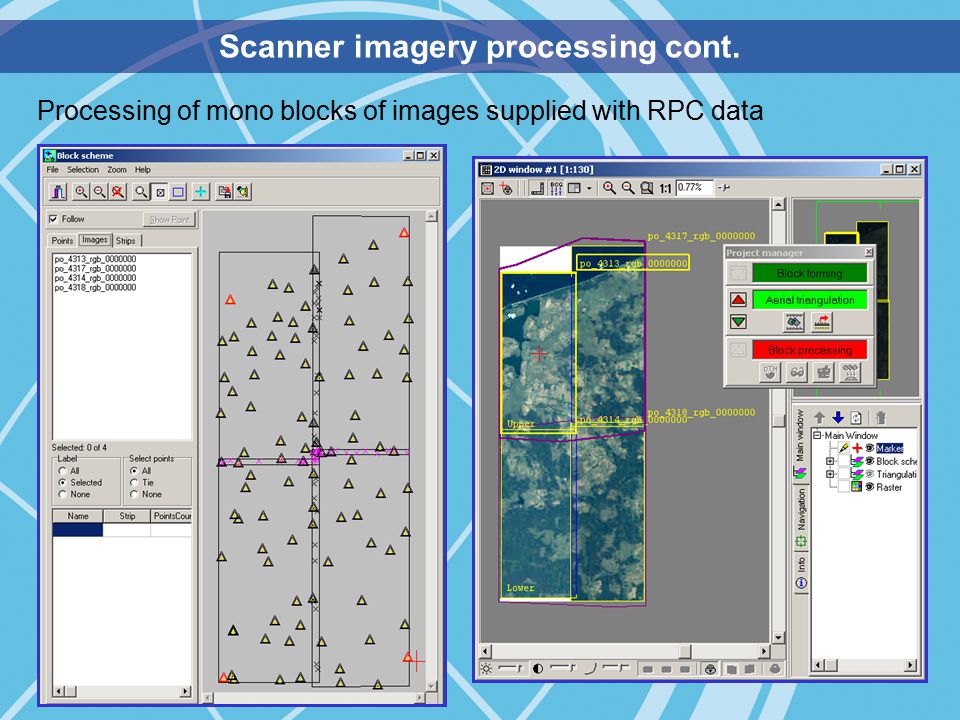Screen dimensions: 960x720
Task: Select 'None' under Select points
Action: pos(133,494)
